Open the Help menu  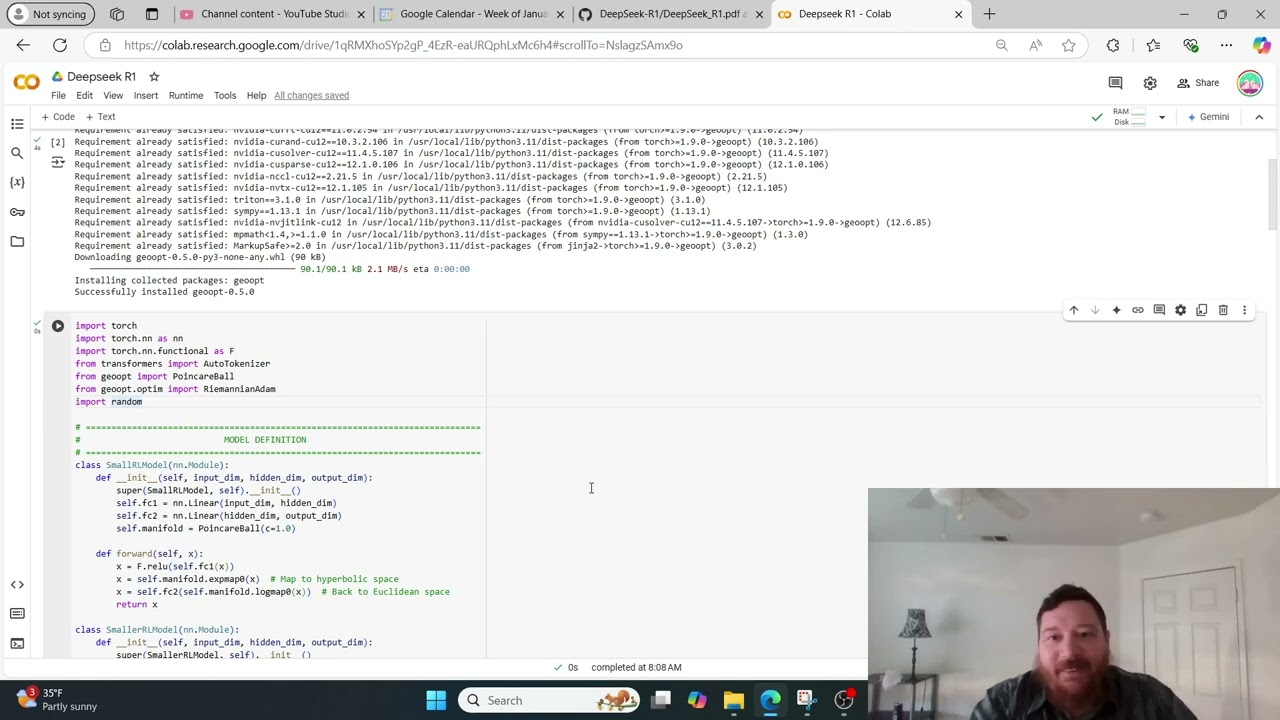point(256,96)
